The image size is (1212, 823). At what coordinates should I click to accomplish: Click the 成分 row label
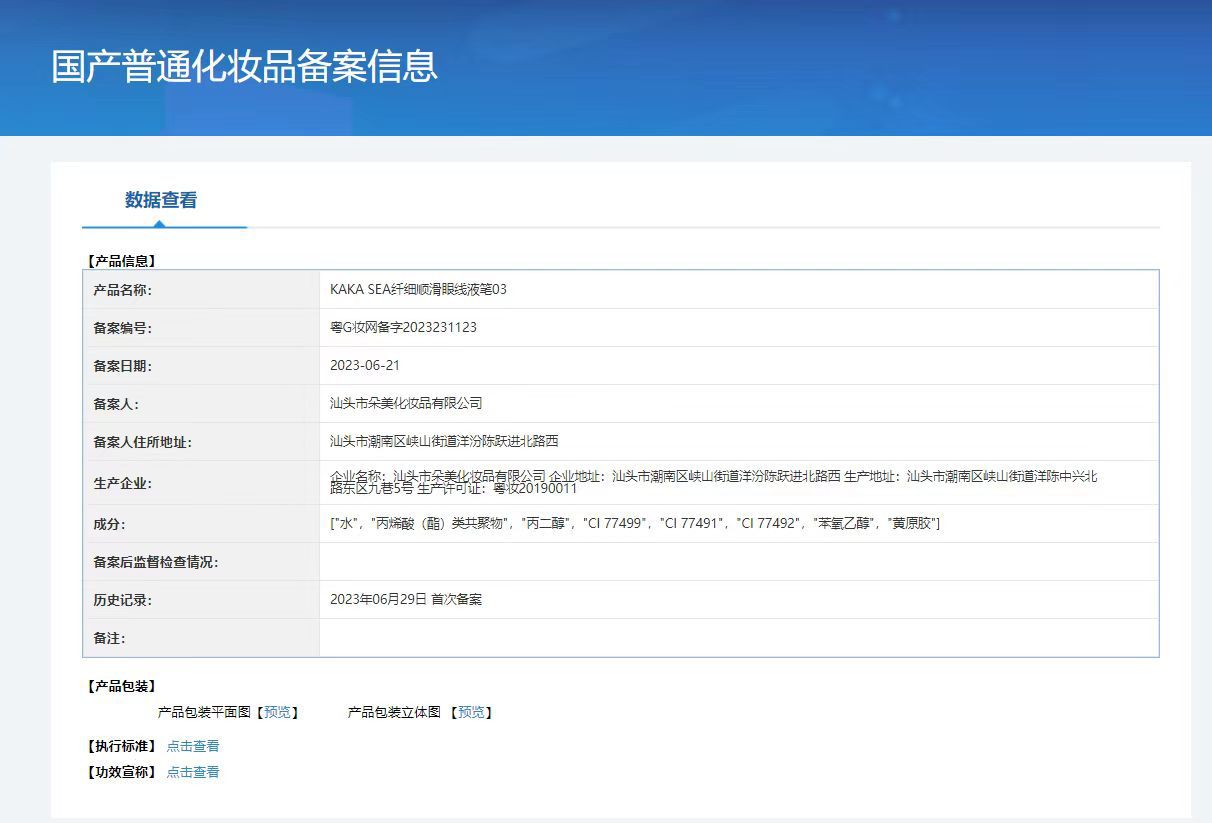pos(109,524)
